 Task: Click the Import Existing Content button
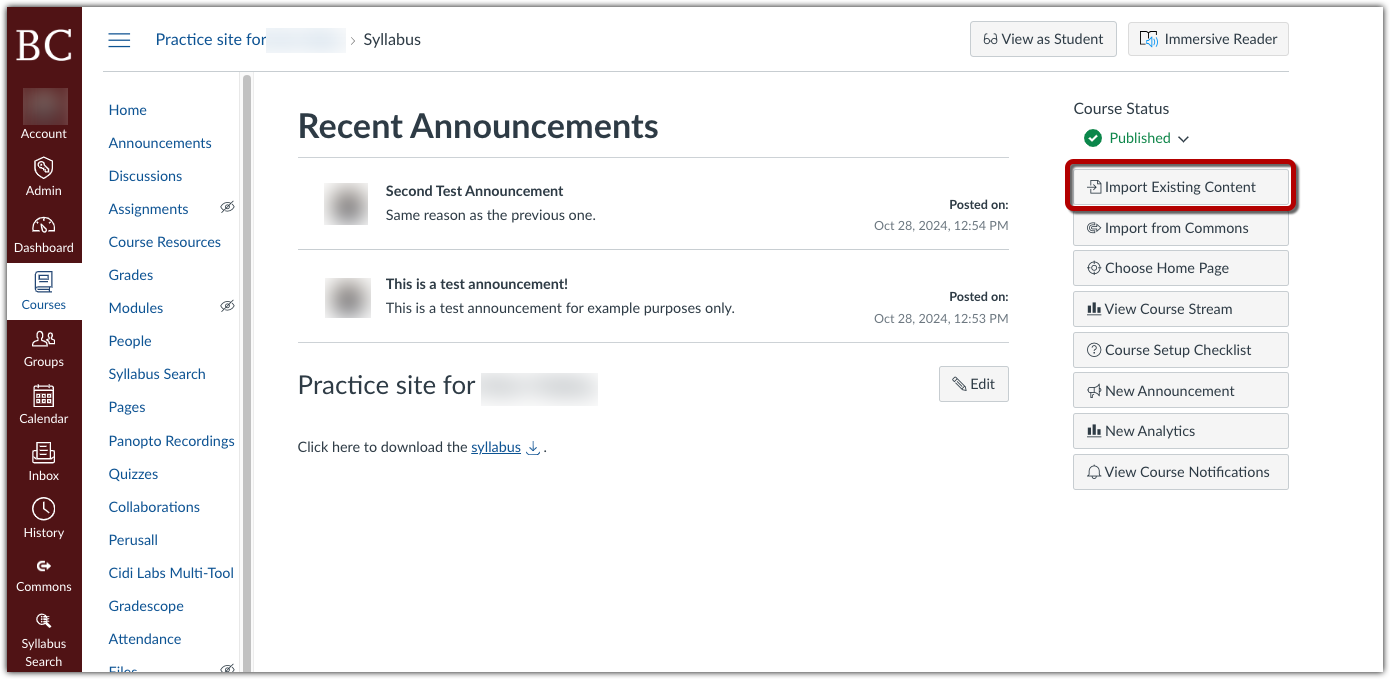(1180, 186)
